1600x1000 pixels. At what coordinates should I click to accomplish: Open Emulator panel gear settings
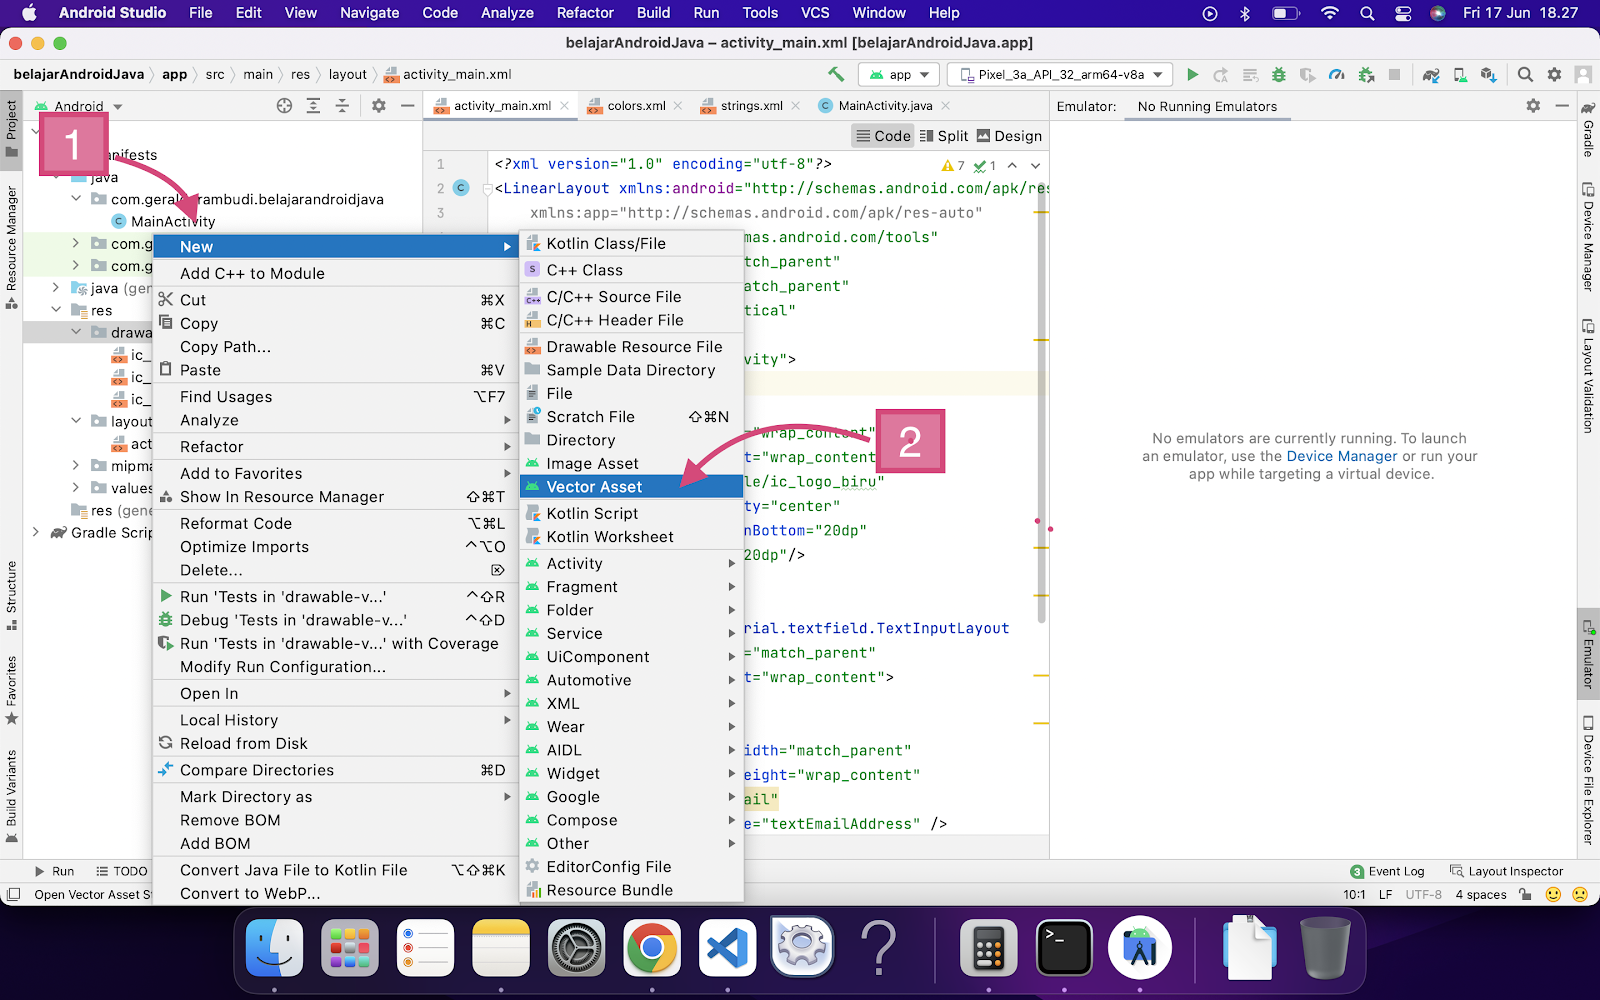tap(1533, 106)
